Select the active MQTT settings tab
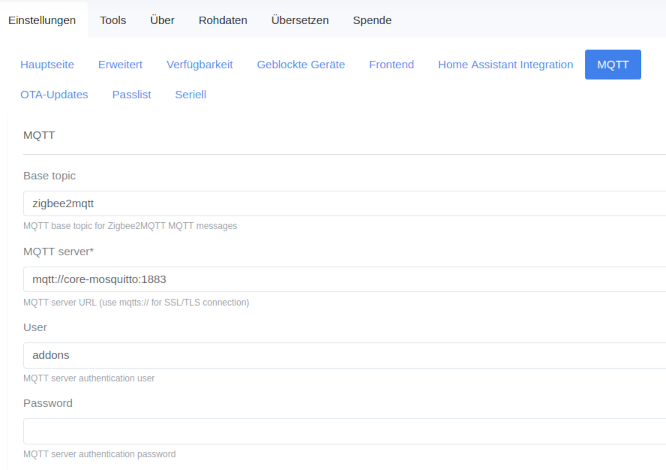 coord(613,65)
